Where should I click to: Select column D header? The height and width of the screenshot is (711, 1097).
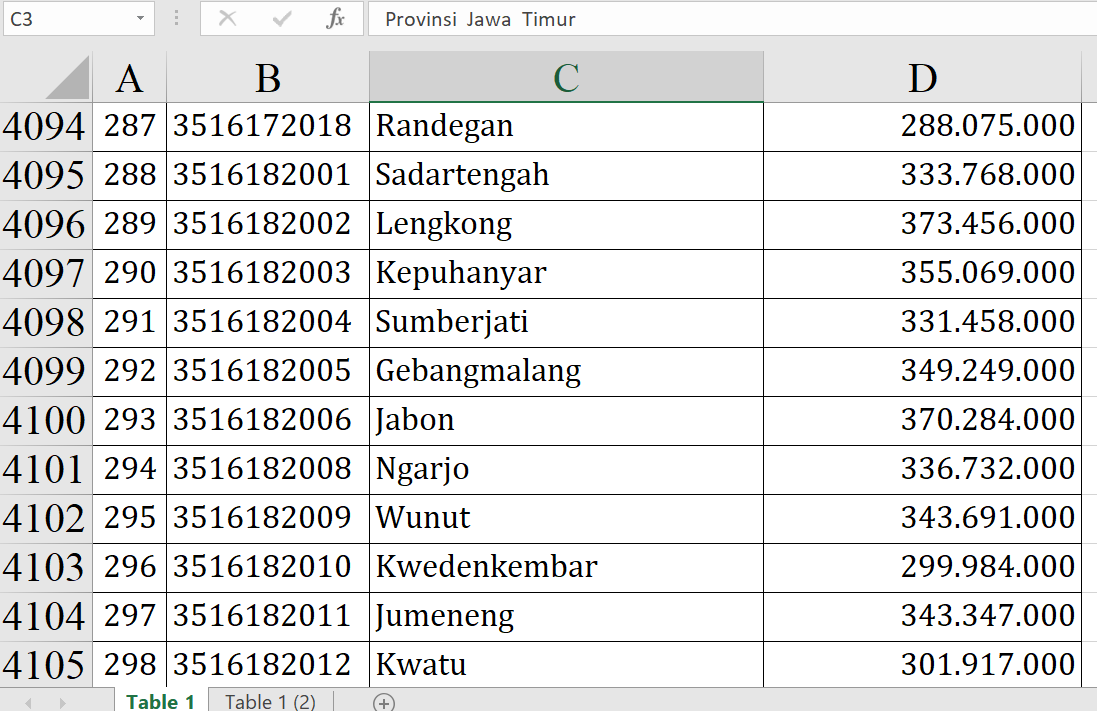[x=921, y=78]
